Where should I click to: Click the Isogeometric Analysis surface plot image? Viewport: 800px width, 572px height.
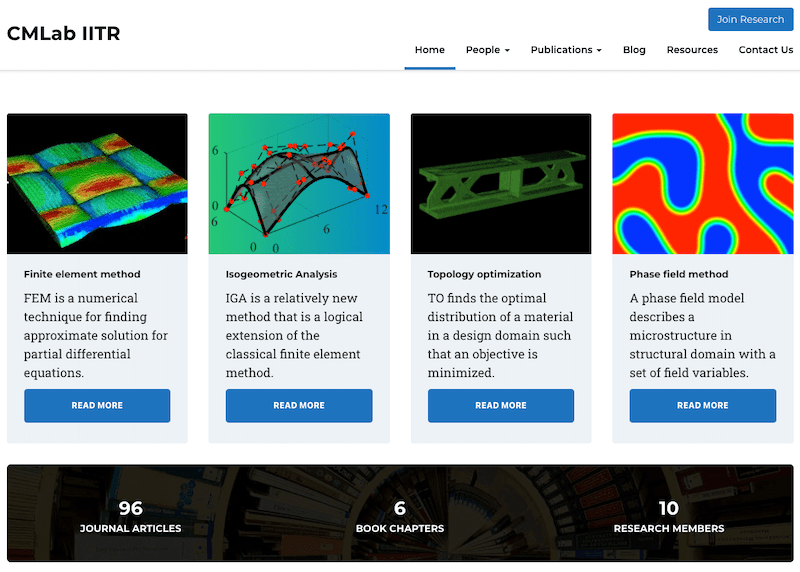point(299,184)
